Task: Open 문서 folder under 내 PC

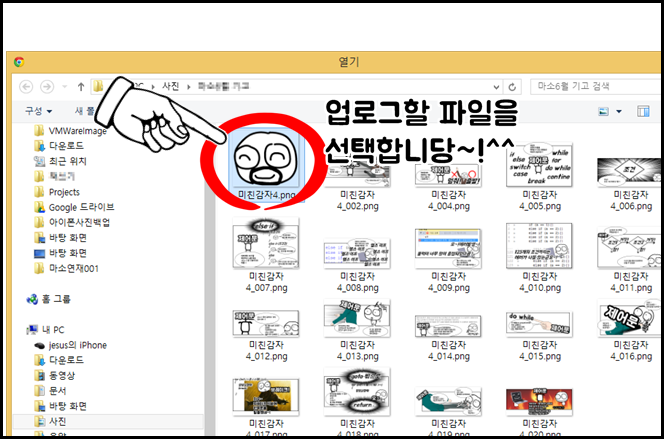Action: (x=50, y=390)
